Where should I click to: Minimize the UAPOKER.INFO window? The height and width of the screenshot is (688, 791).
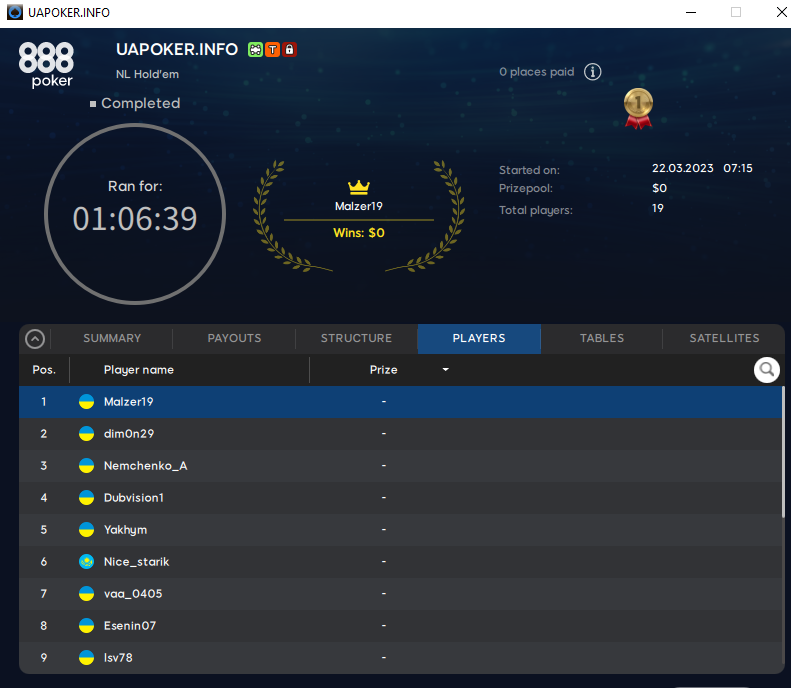coord(691,12)
